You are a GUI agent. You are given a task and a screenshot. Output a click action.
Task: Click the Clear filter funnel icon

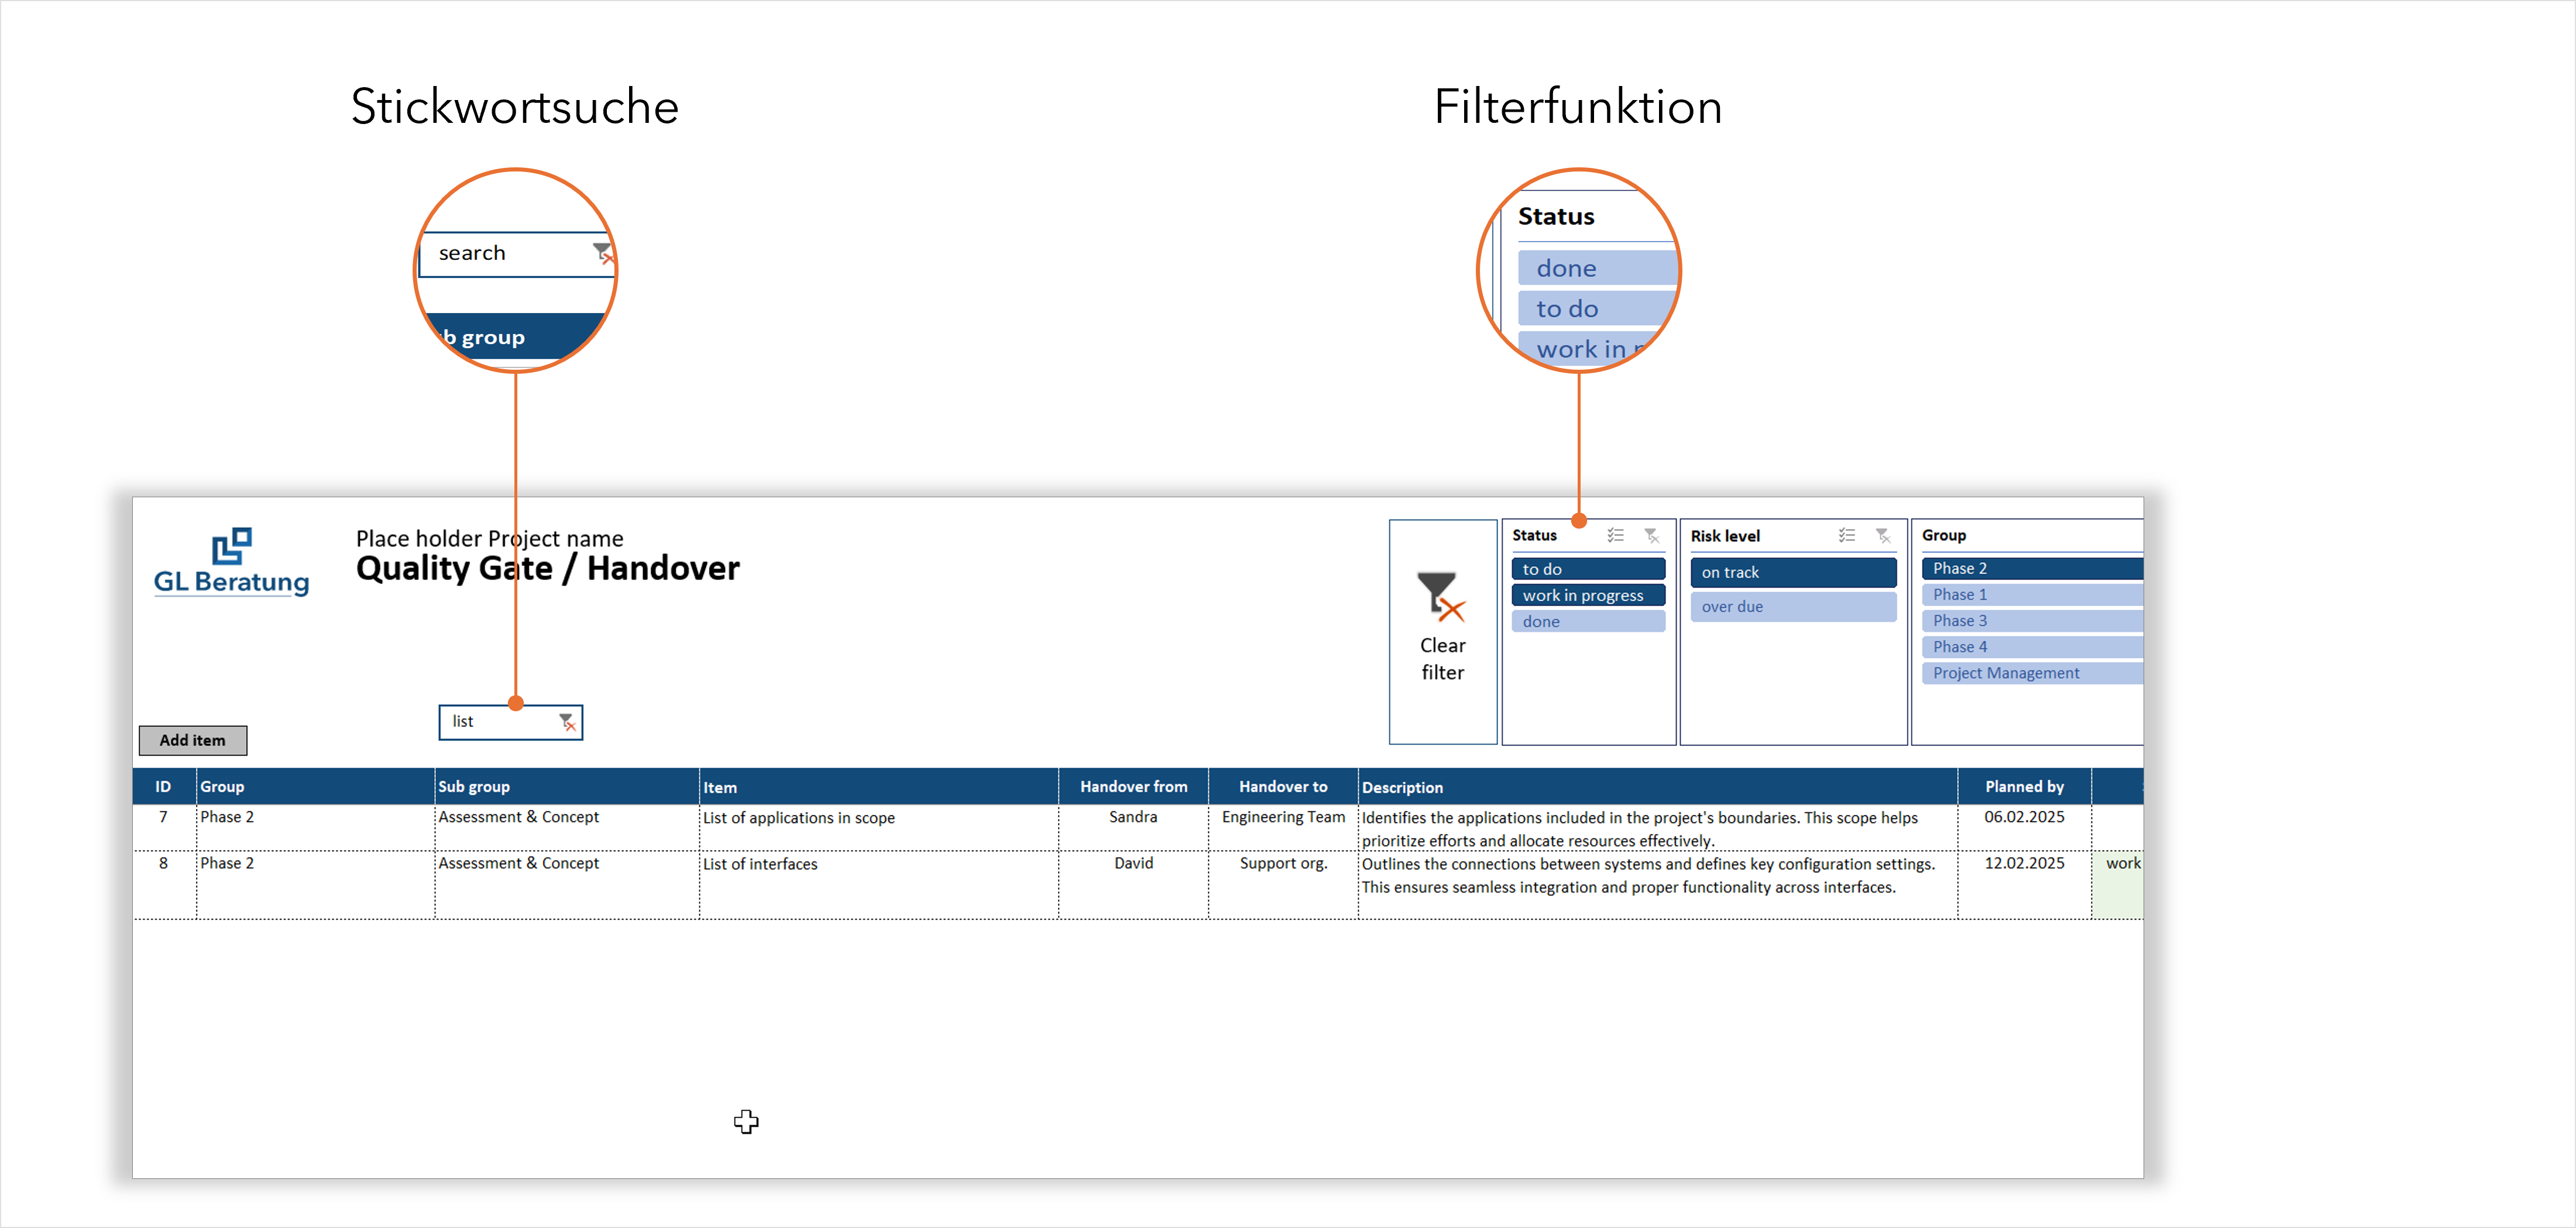click(x=1440, y=596)
